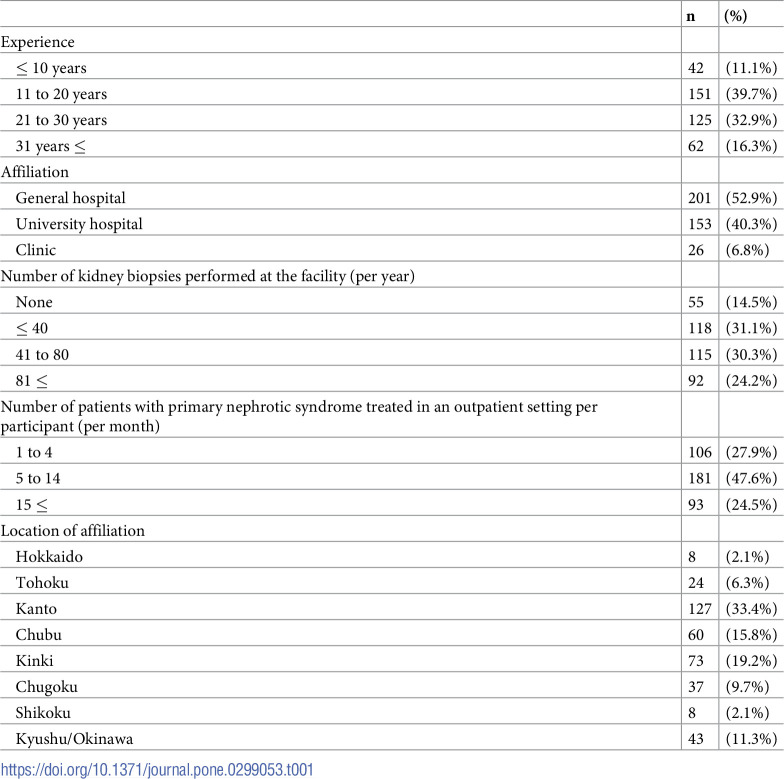This screenshot has height=779, width=784.
Task: Select the 'Chugoku' row label
Action: [46, 686]
